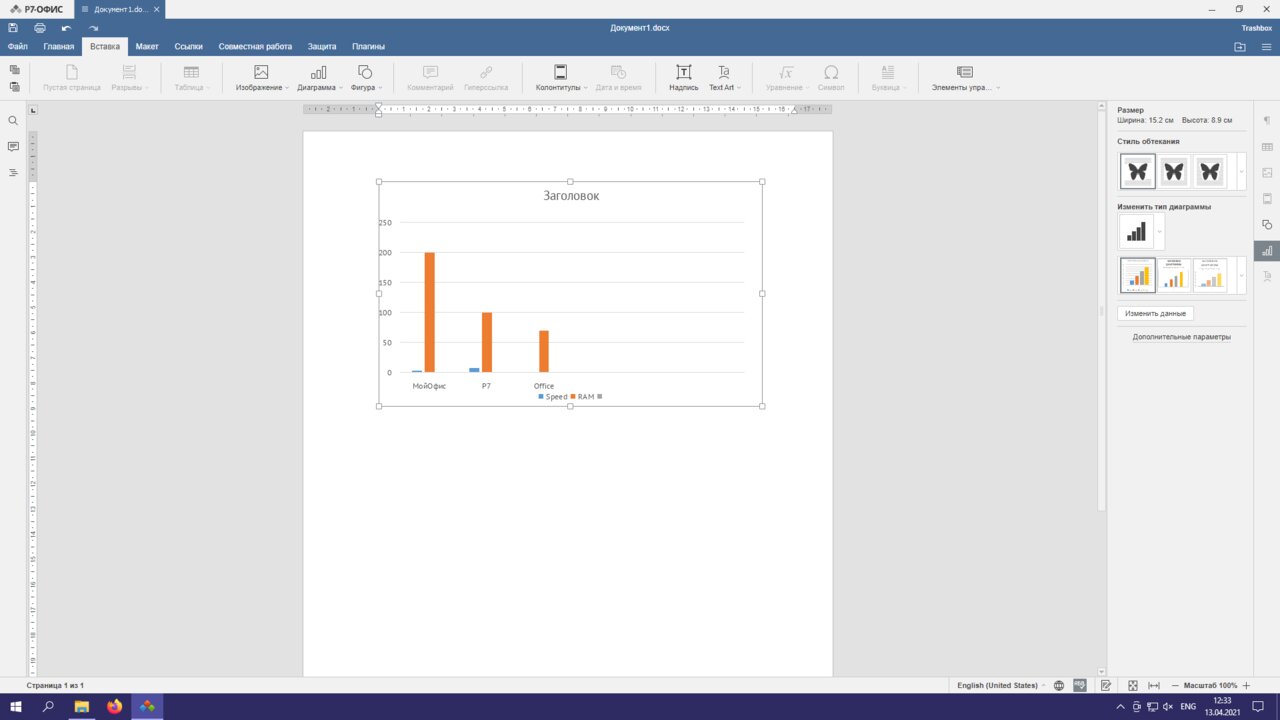This screenshot has height=720, width=1280.
Task: Click the zoom in plus button
Action: coord(1246,685)
